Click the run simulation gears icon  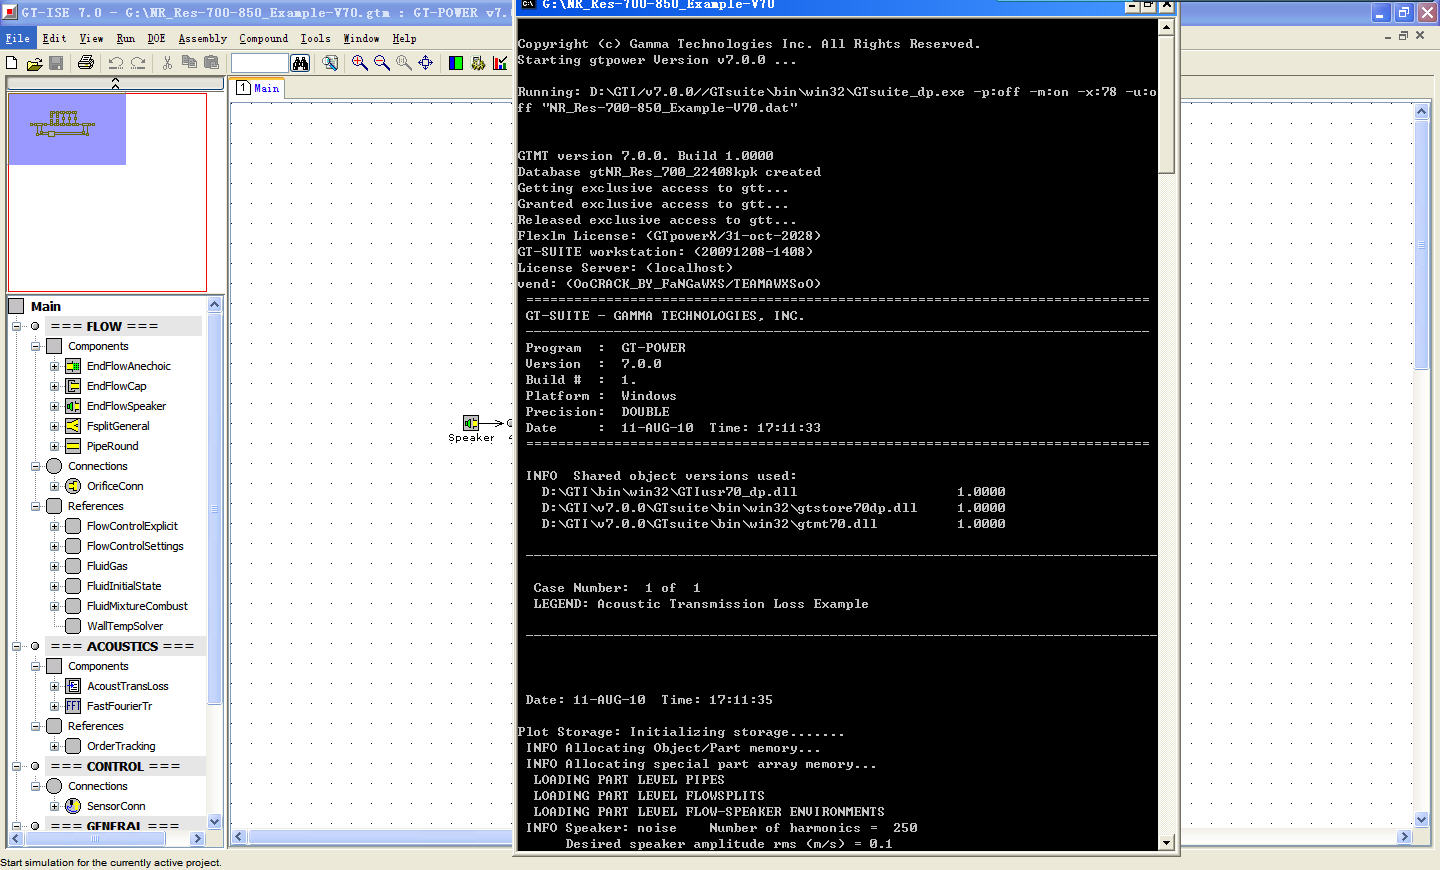[478, 63]
